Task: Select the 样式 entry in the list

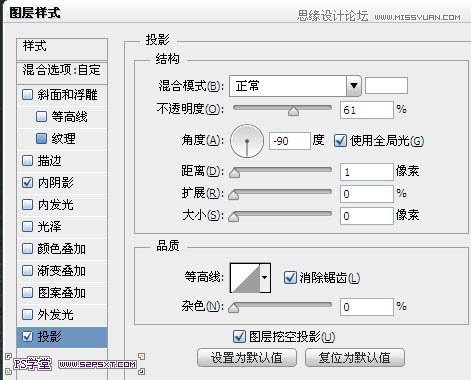Action: point(62,49)
